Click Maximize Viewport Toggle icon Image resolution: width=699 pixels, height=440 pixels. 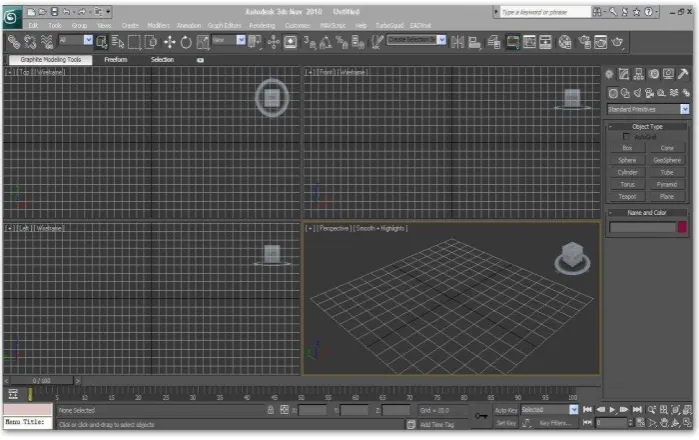click(687, 422)
